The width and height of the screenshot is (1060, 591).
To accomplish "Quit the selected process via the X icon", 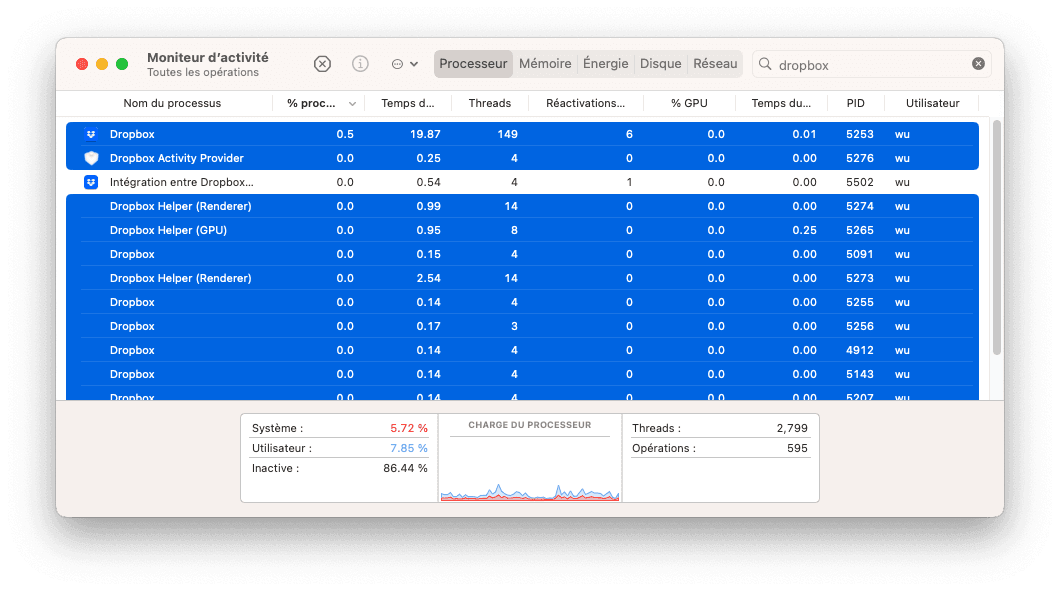I will (x=322, y=64).
